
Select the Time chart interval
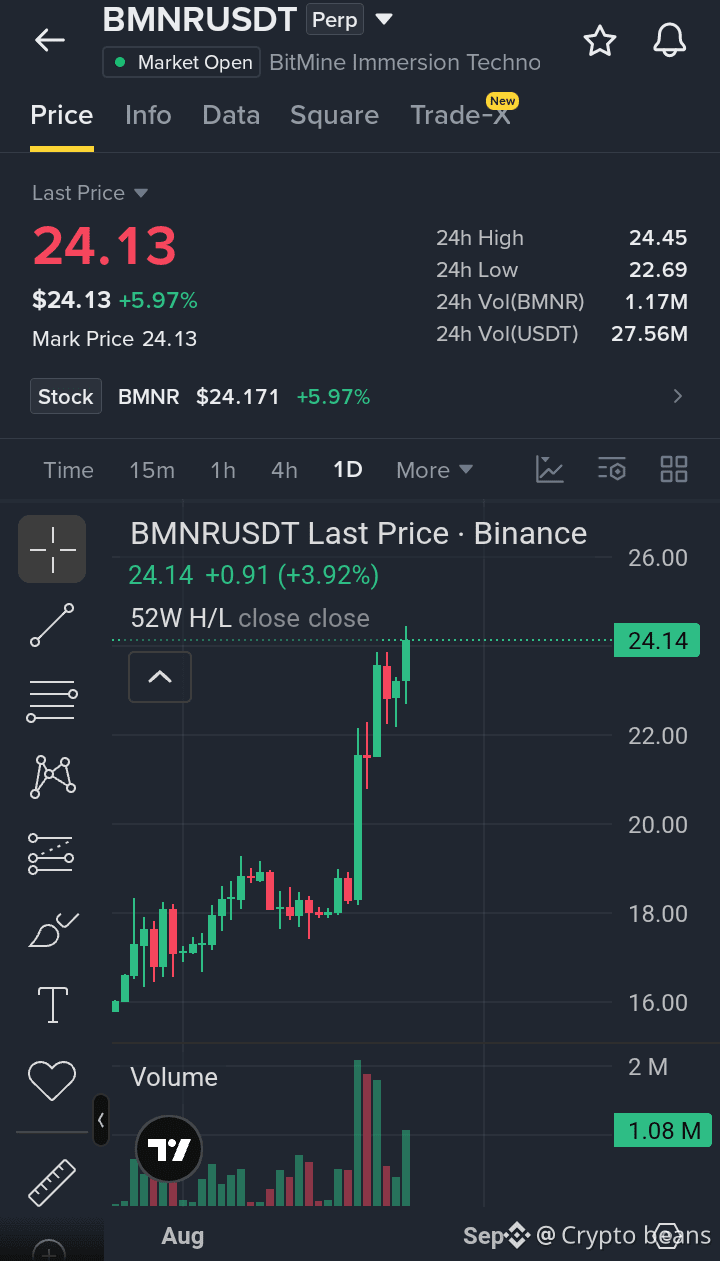(68, 470)
